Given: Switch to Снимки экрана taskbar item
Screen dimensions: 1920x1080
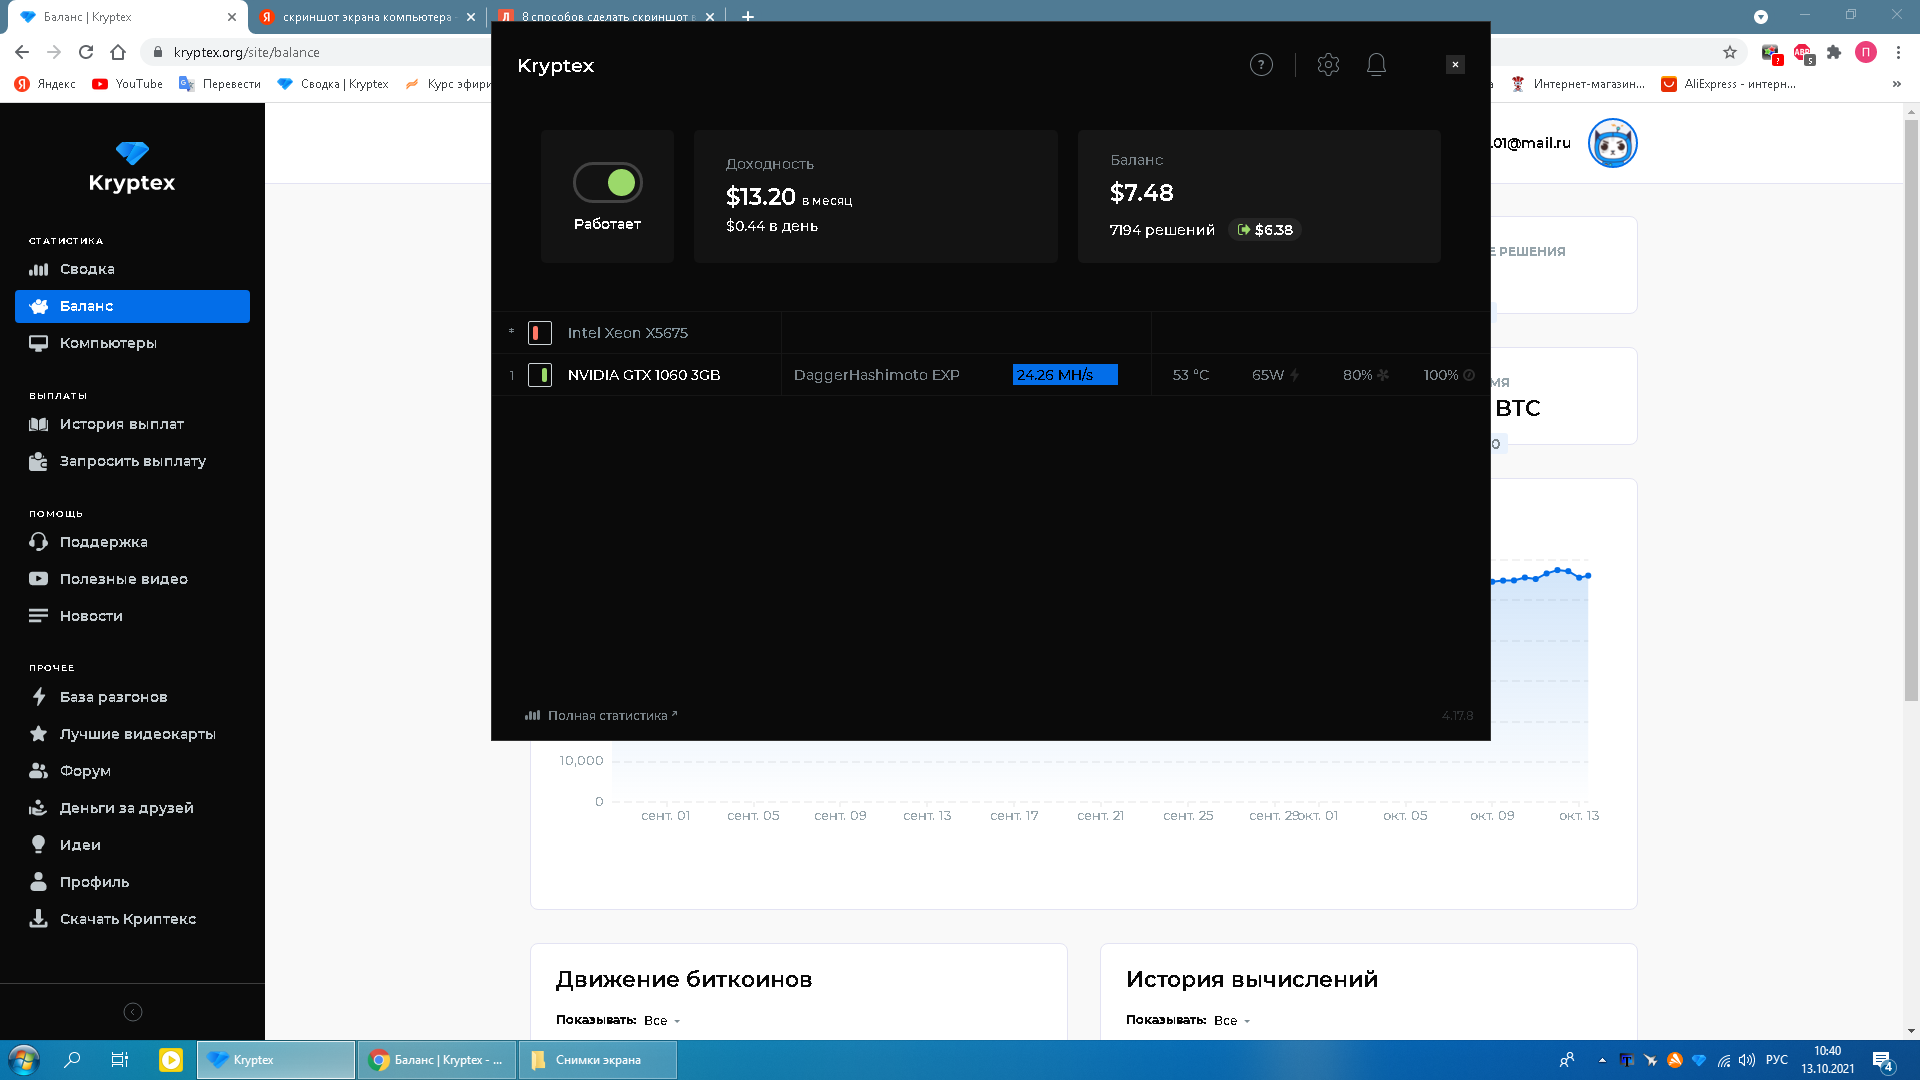Looking at the screenshot, I should click(x=598, y=1060).
